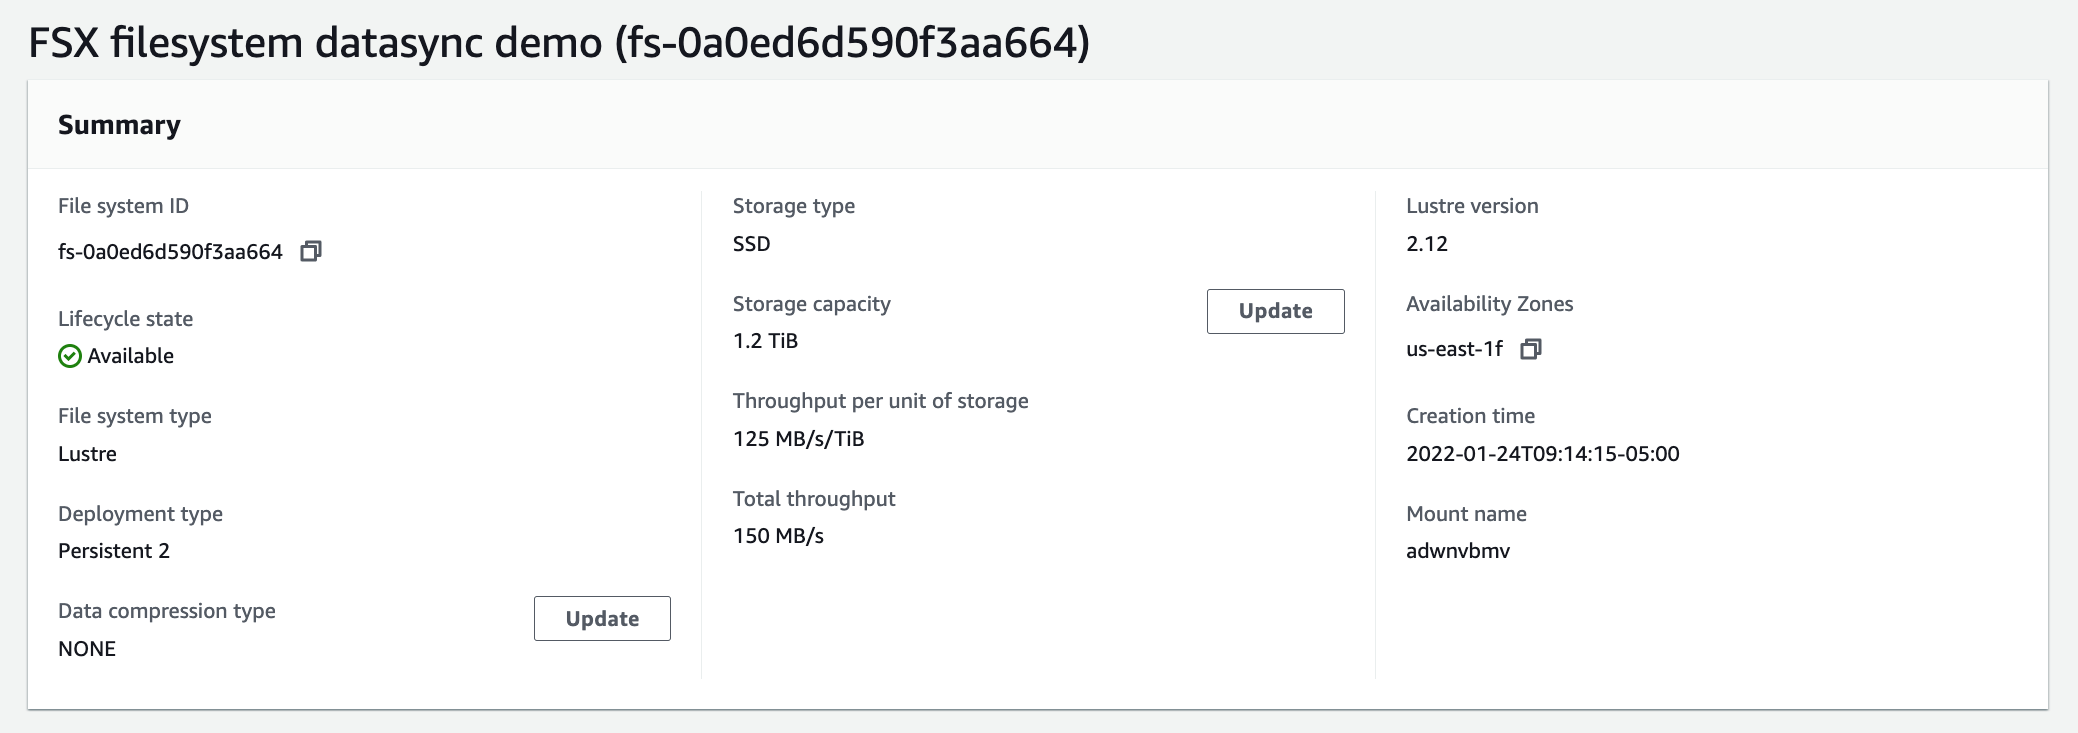Click the creation time value

[1542, 454]
